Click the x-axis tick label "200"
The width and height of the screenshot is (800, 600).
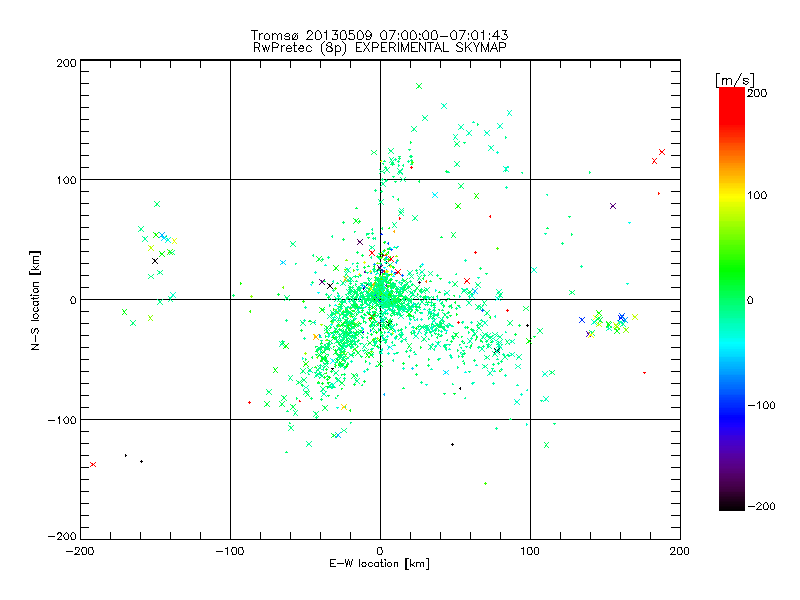point(680,551)
